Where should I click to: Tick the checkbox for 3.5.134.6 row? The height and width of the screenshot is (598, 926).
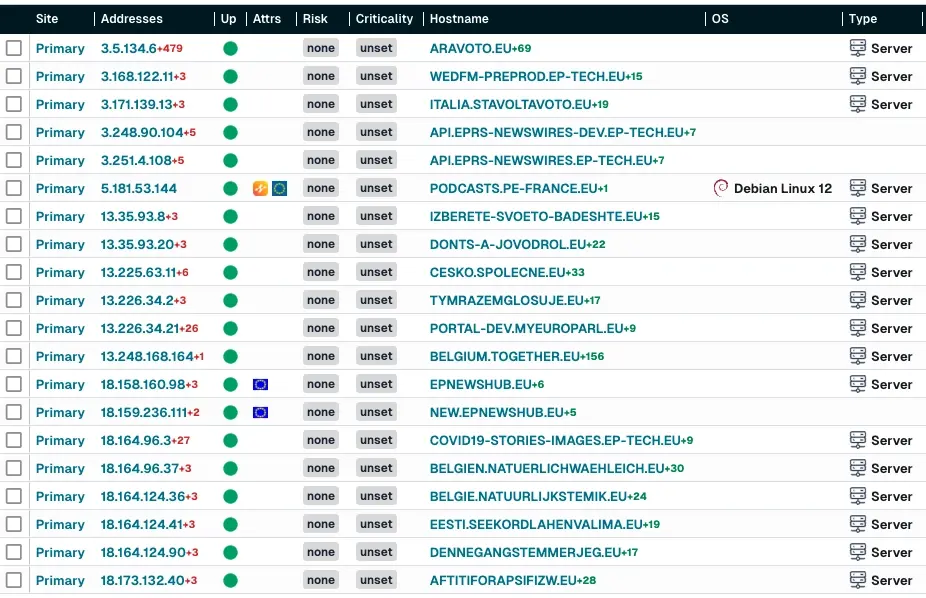tap(14, 48)
